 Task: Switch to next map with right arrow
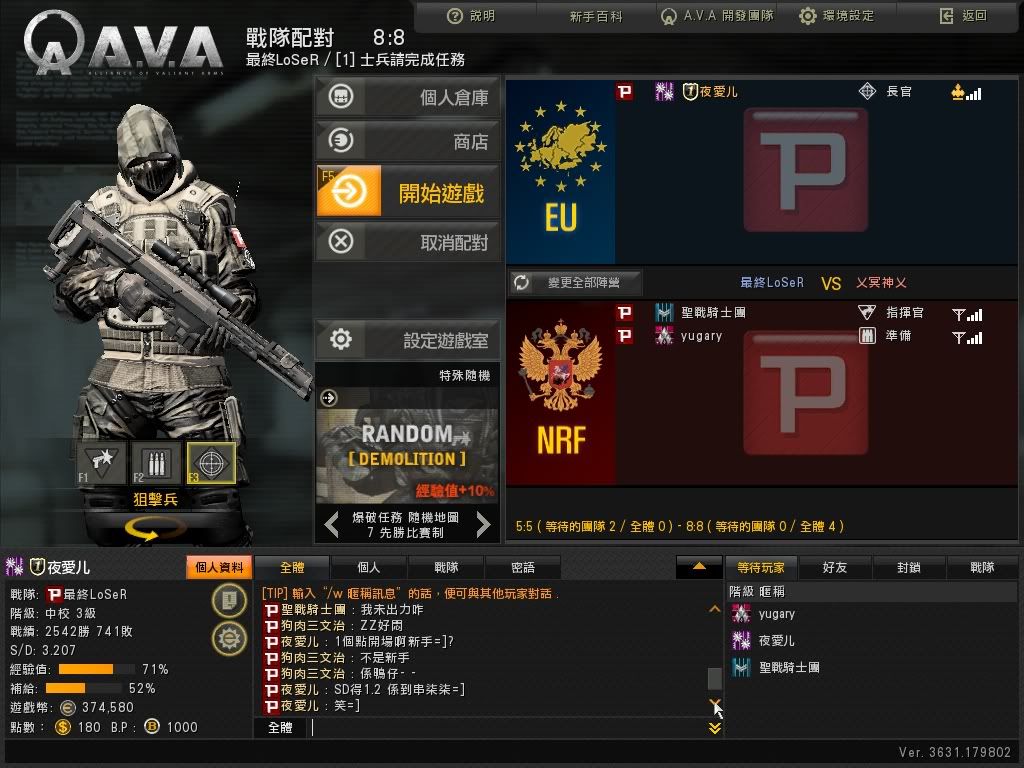pos(483,524)
